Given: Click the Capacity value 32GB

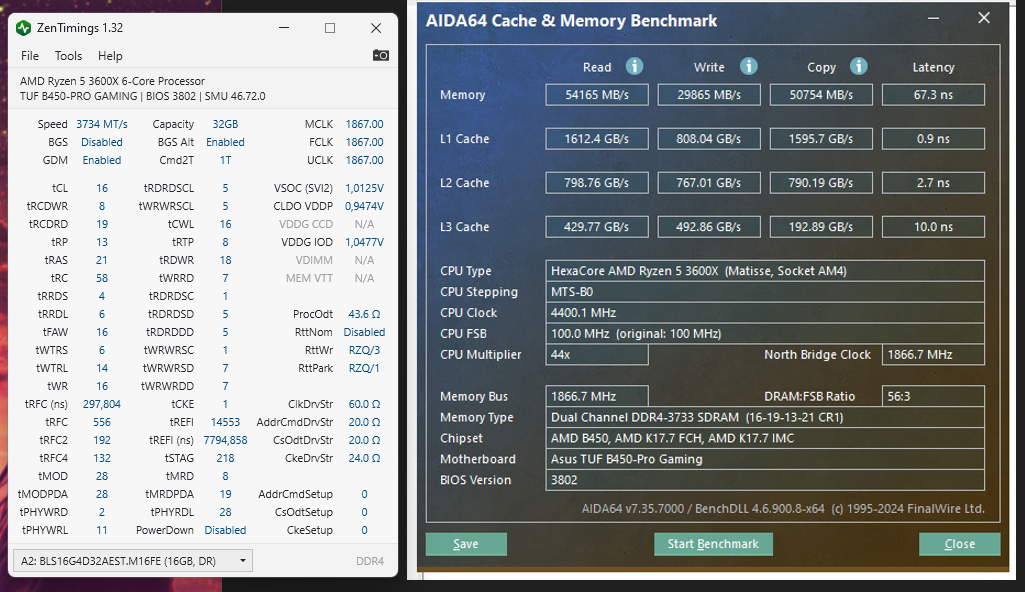Looking at the screenshot, I should 225,124.
